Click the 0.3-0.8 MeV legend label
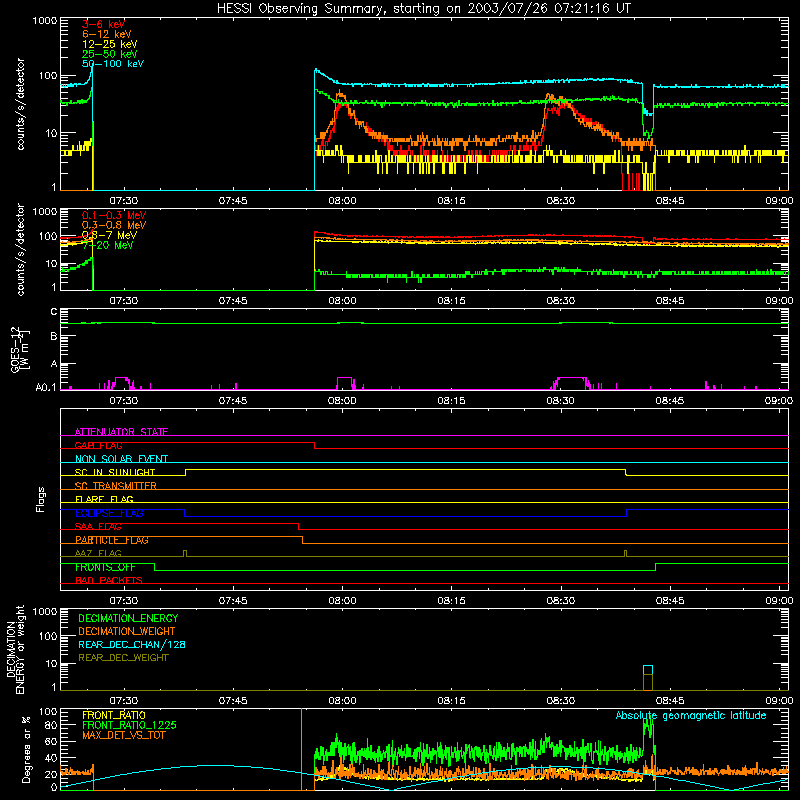This screenshot has width=800, height=800. click(114, 225)
